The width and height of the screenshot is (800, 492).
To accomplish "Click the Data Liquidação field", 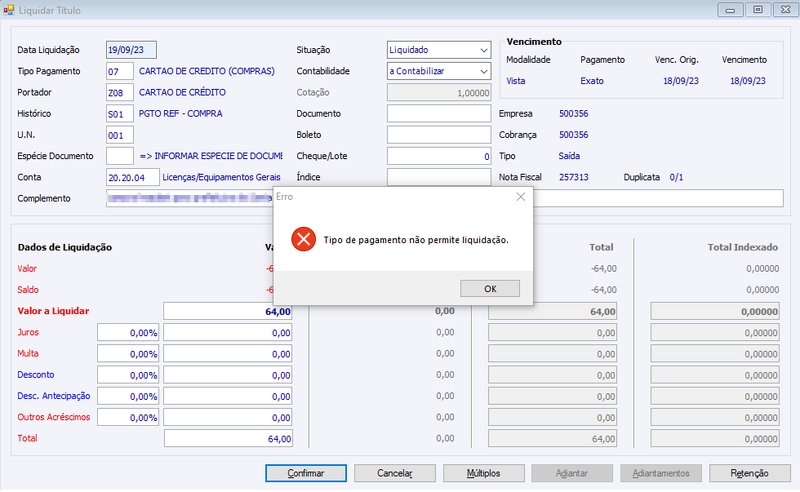I will [x=131, y=50].
